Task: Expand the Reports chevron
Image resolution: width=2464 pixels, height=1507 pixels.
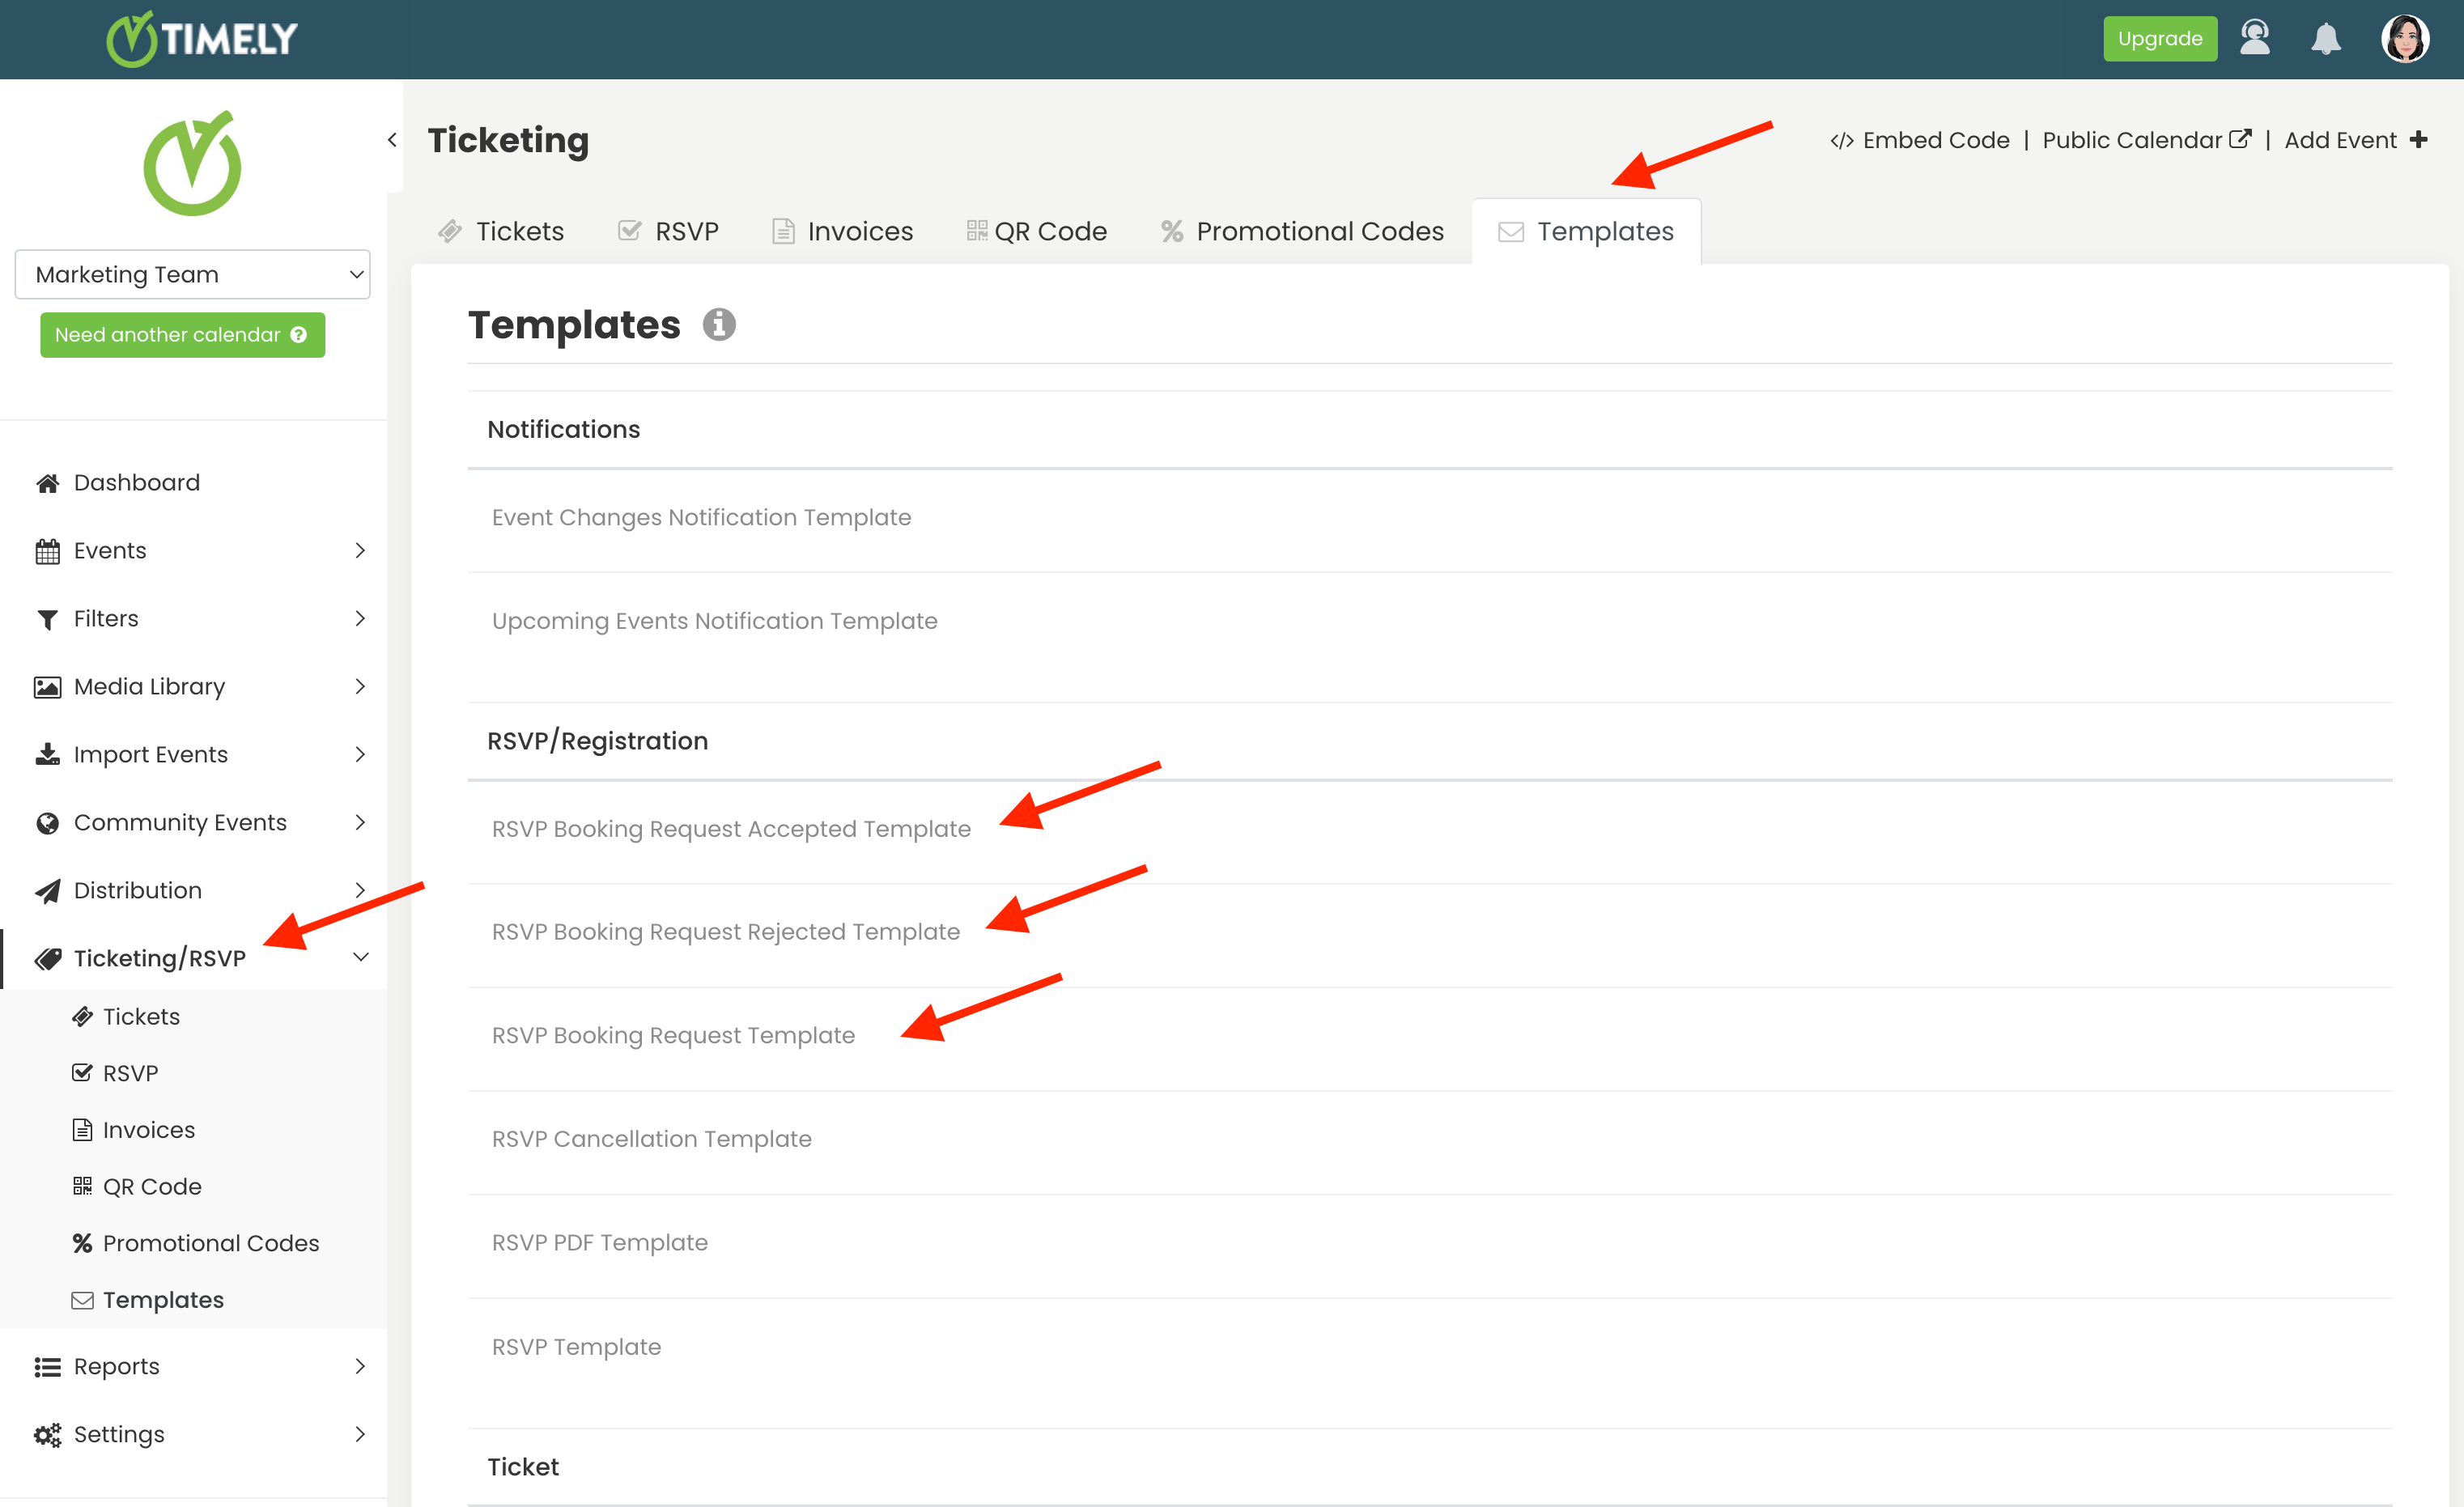Action: click(360, 1367)
